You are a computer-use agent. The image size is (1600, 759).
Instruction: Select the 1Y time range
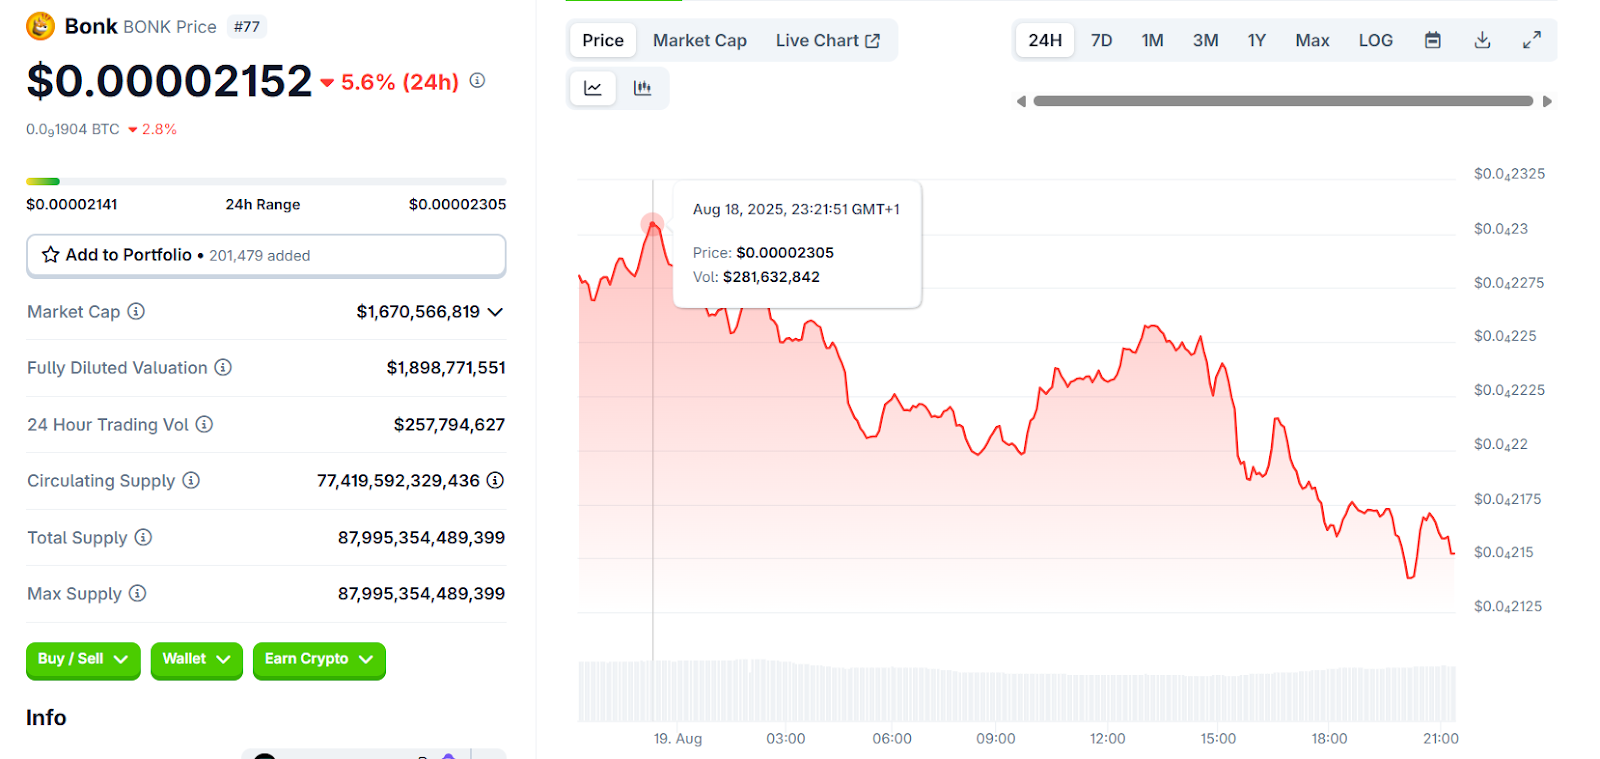click(x=1256, y=40)
